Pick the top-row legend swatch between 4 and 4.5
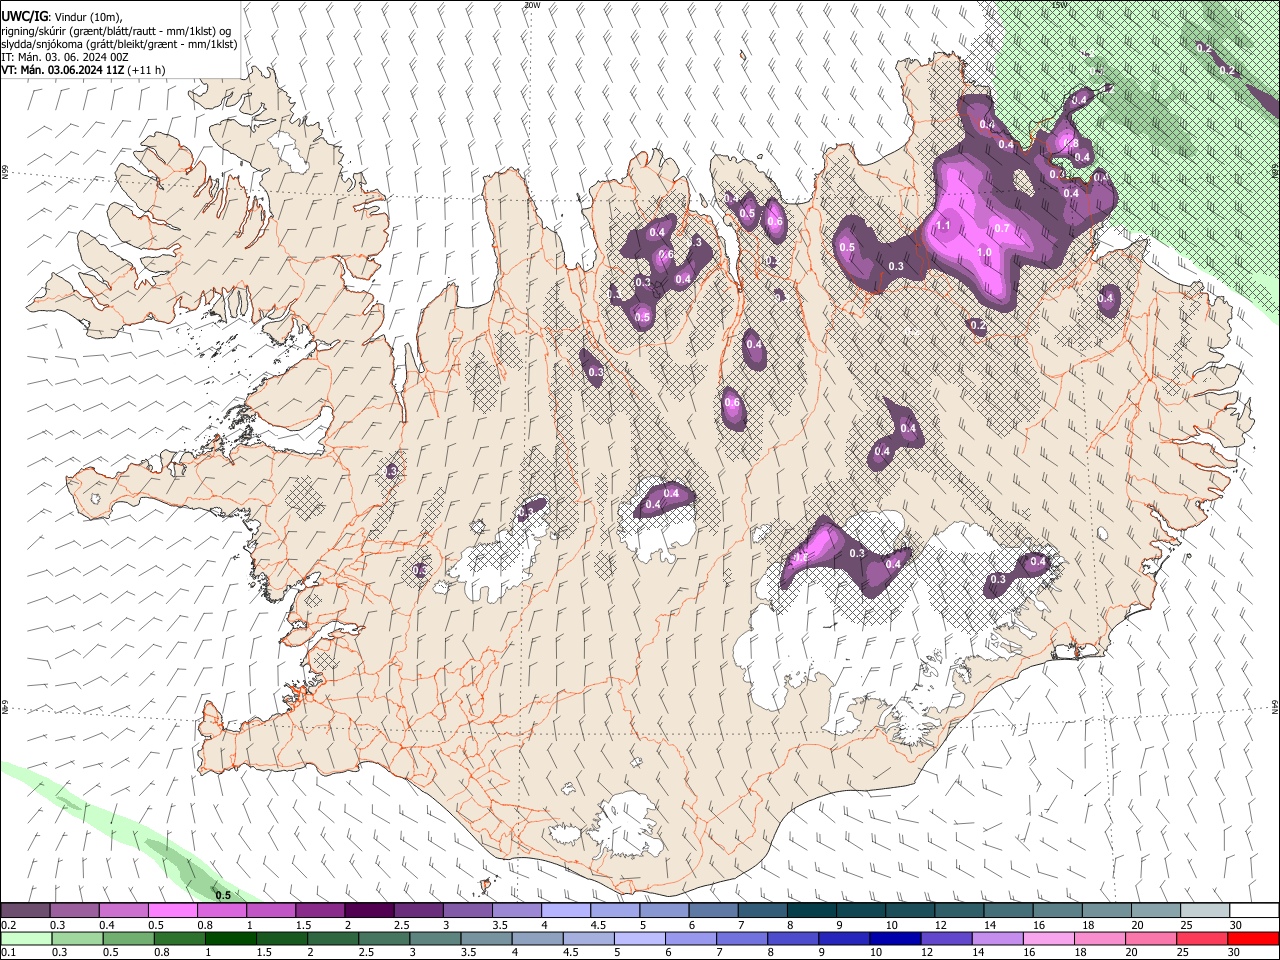 (x=565, y=911)
